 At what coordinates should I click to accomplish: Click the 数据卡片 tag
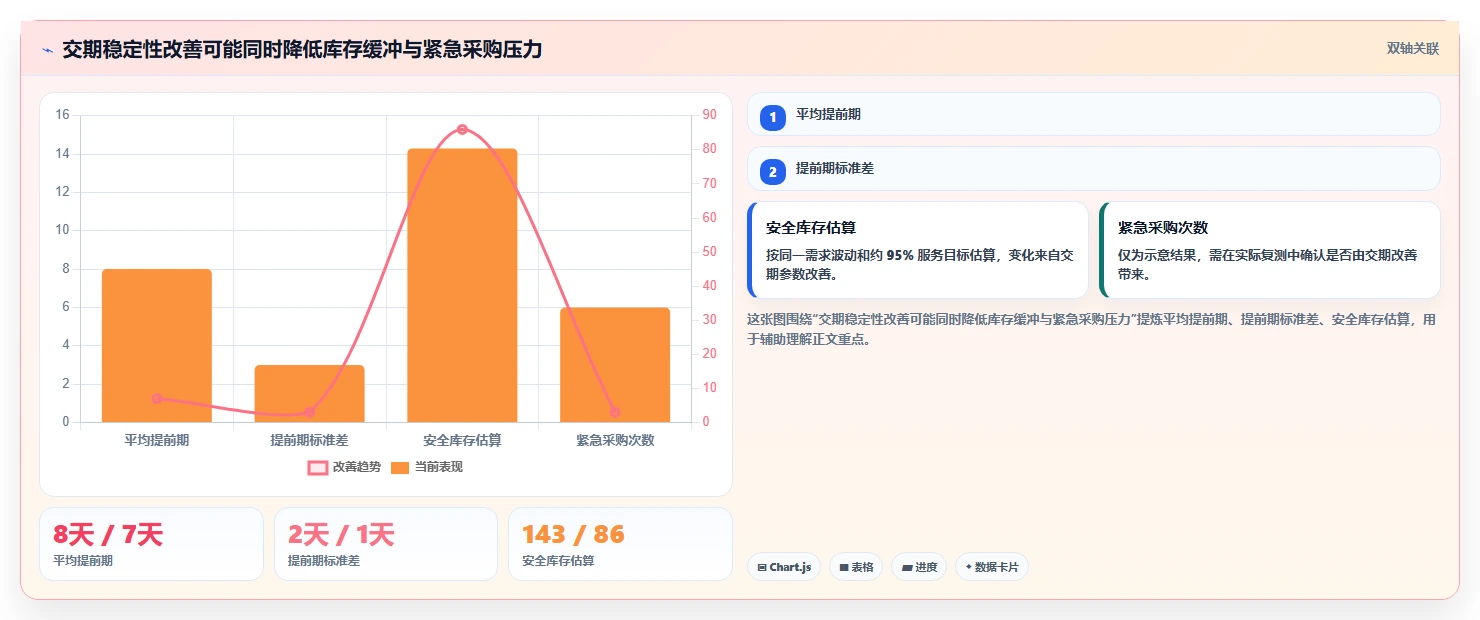[992, 567]
